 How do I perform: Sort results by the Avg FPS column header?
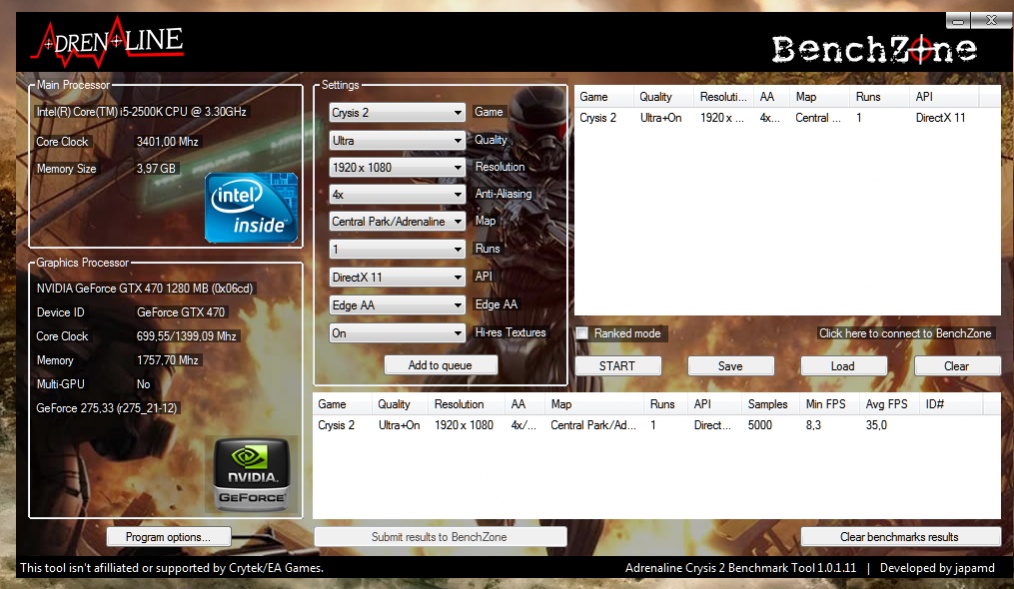pos(890,404)
